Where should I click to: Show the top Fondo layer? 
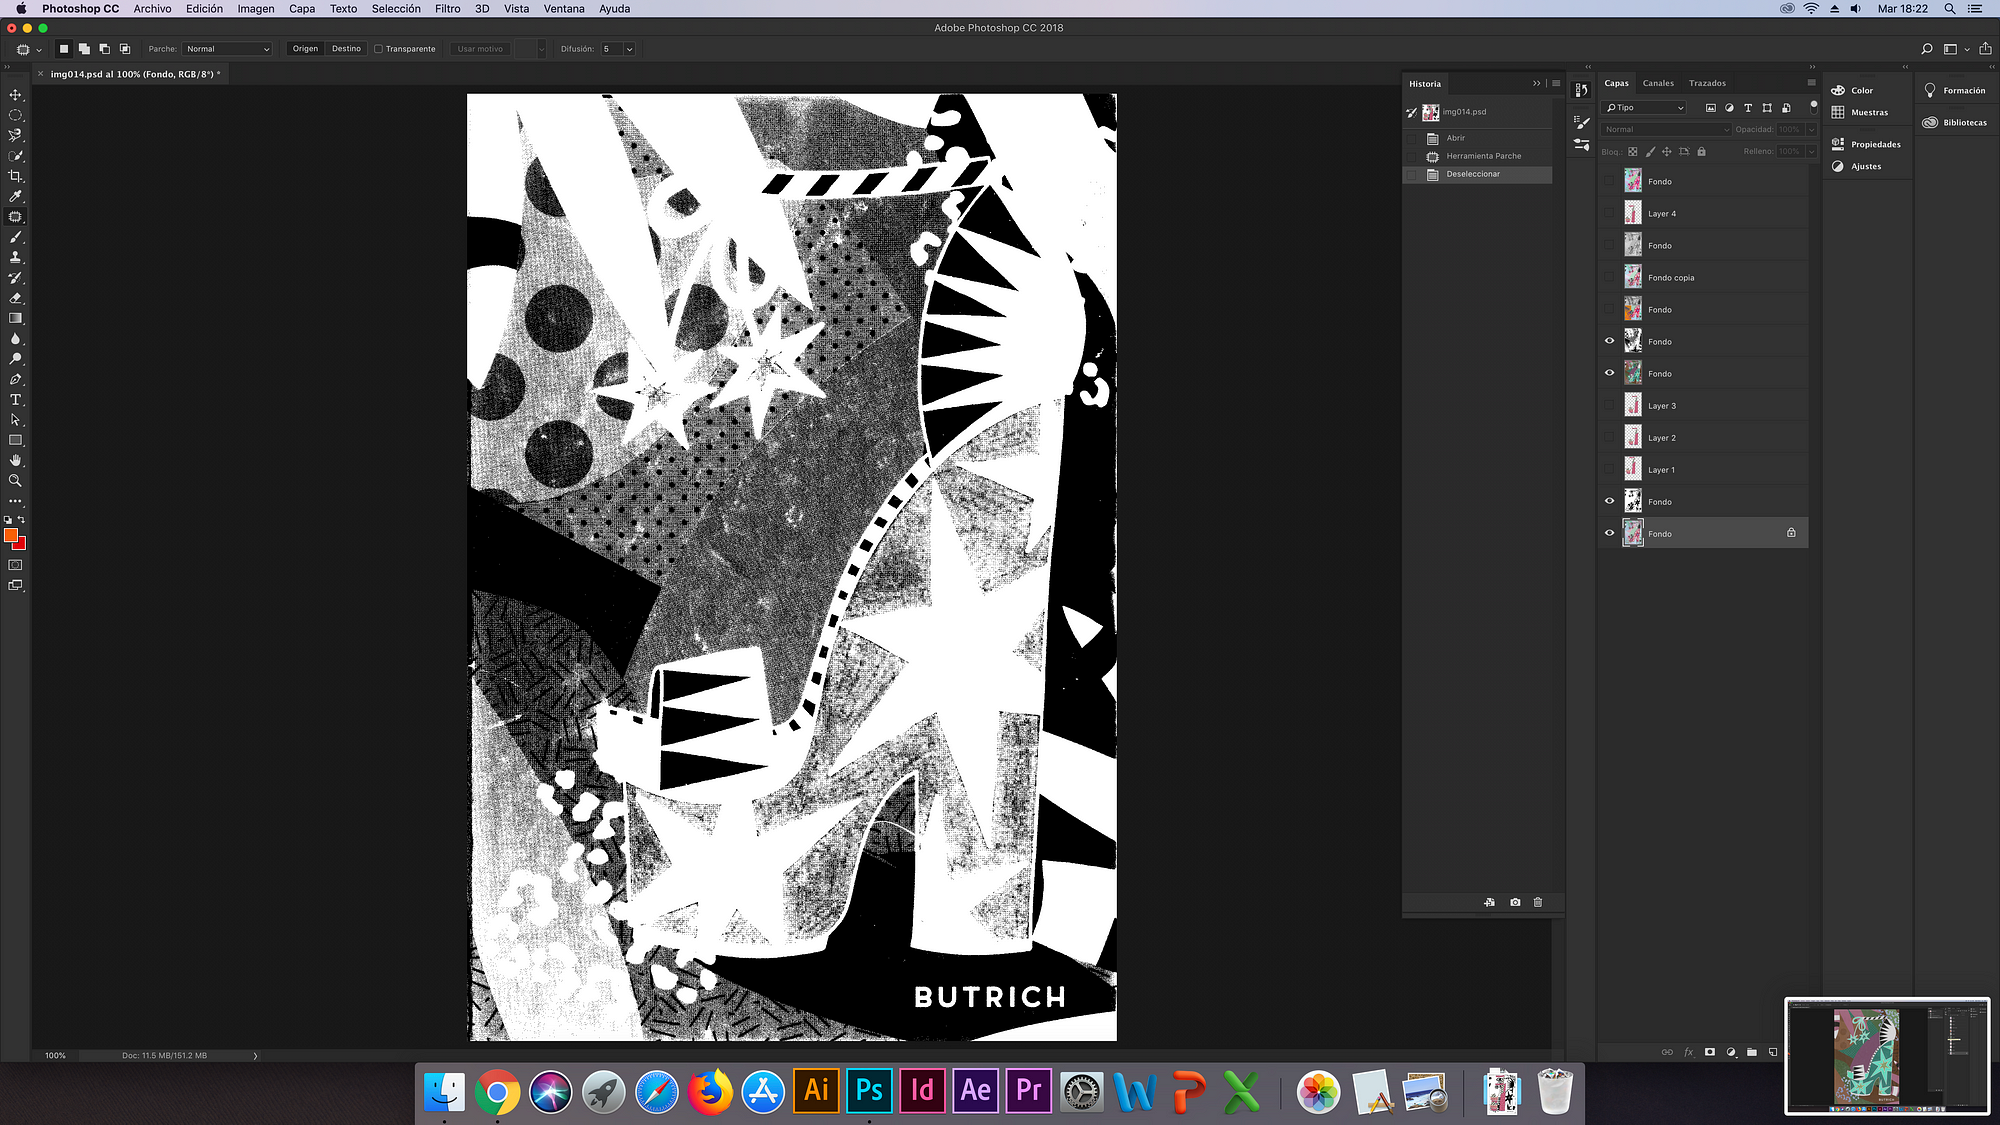click(1609, 181)
